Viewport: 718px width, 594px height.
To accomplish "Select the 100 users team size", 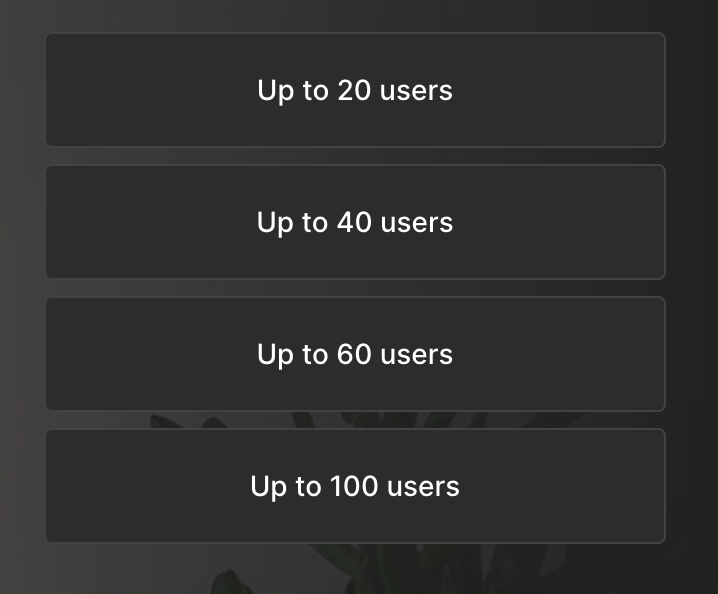I will pyautogui.click(x=355, y=486).
